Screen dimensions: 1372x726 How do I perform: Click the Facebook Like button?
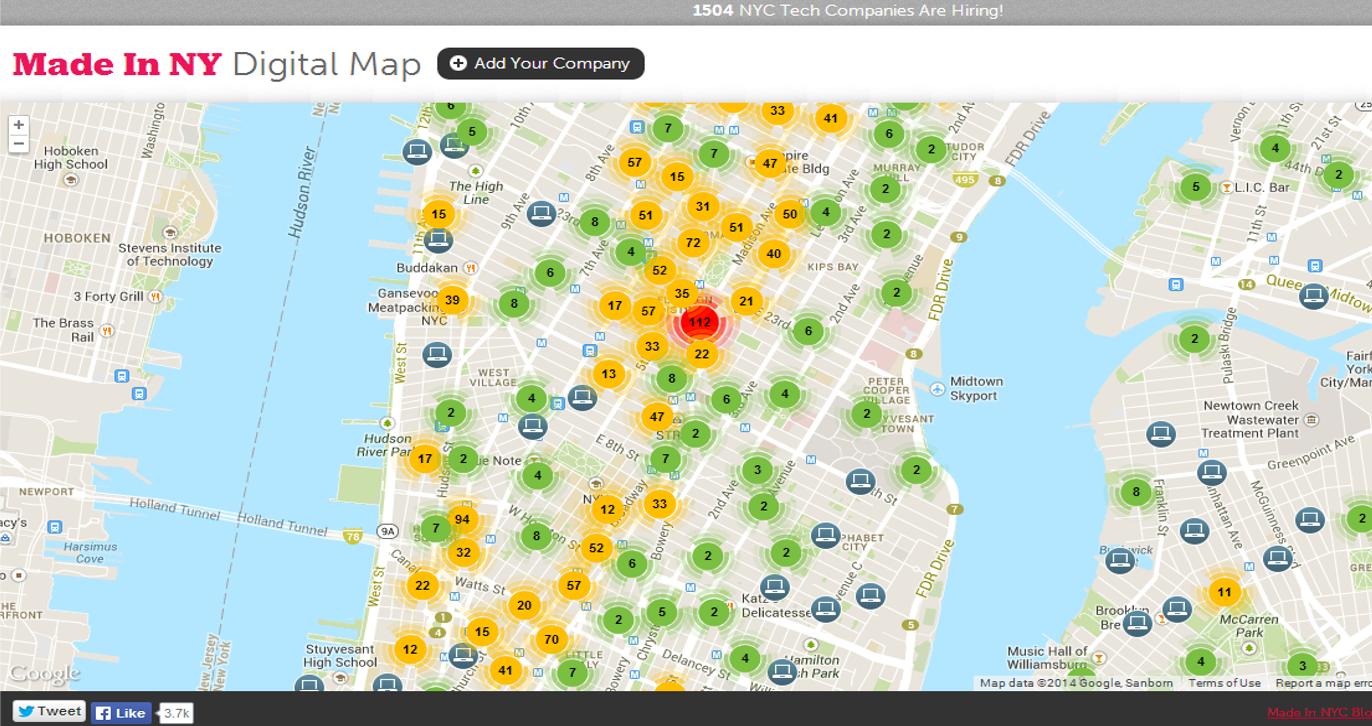click(121, 713)
